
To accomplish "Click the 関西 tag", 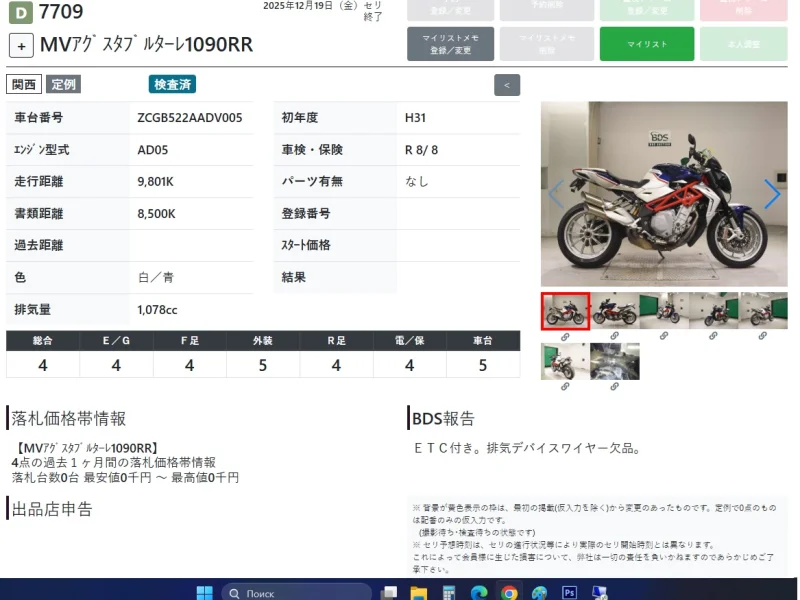I will (24, 84).
